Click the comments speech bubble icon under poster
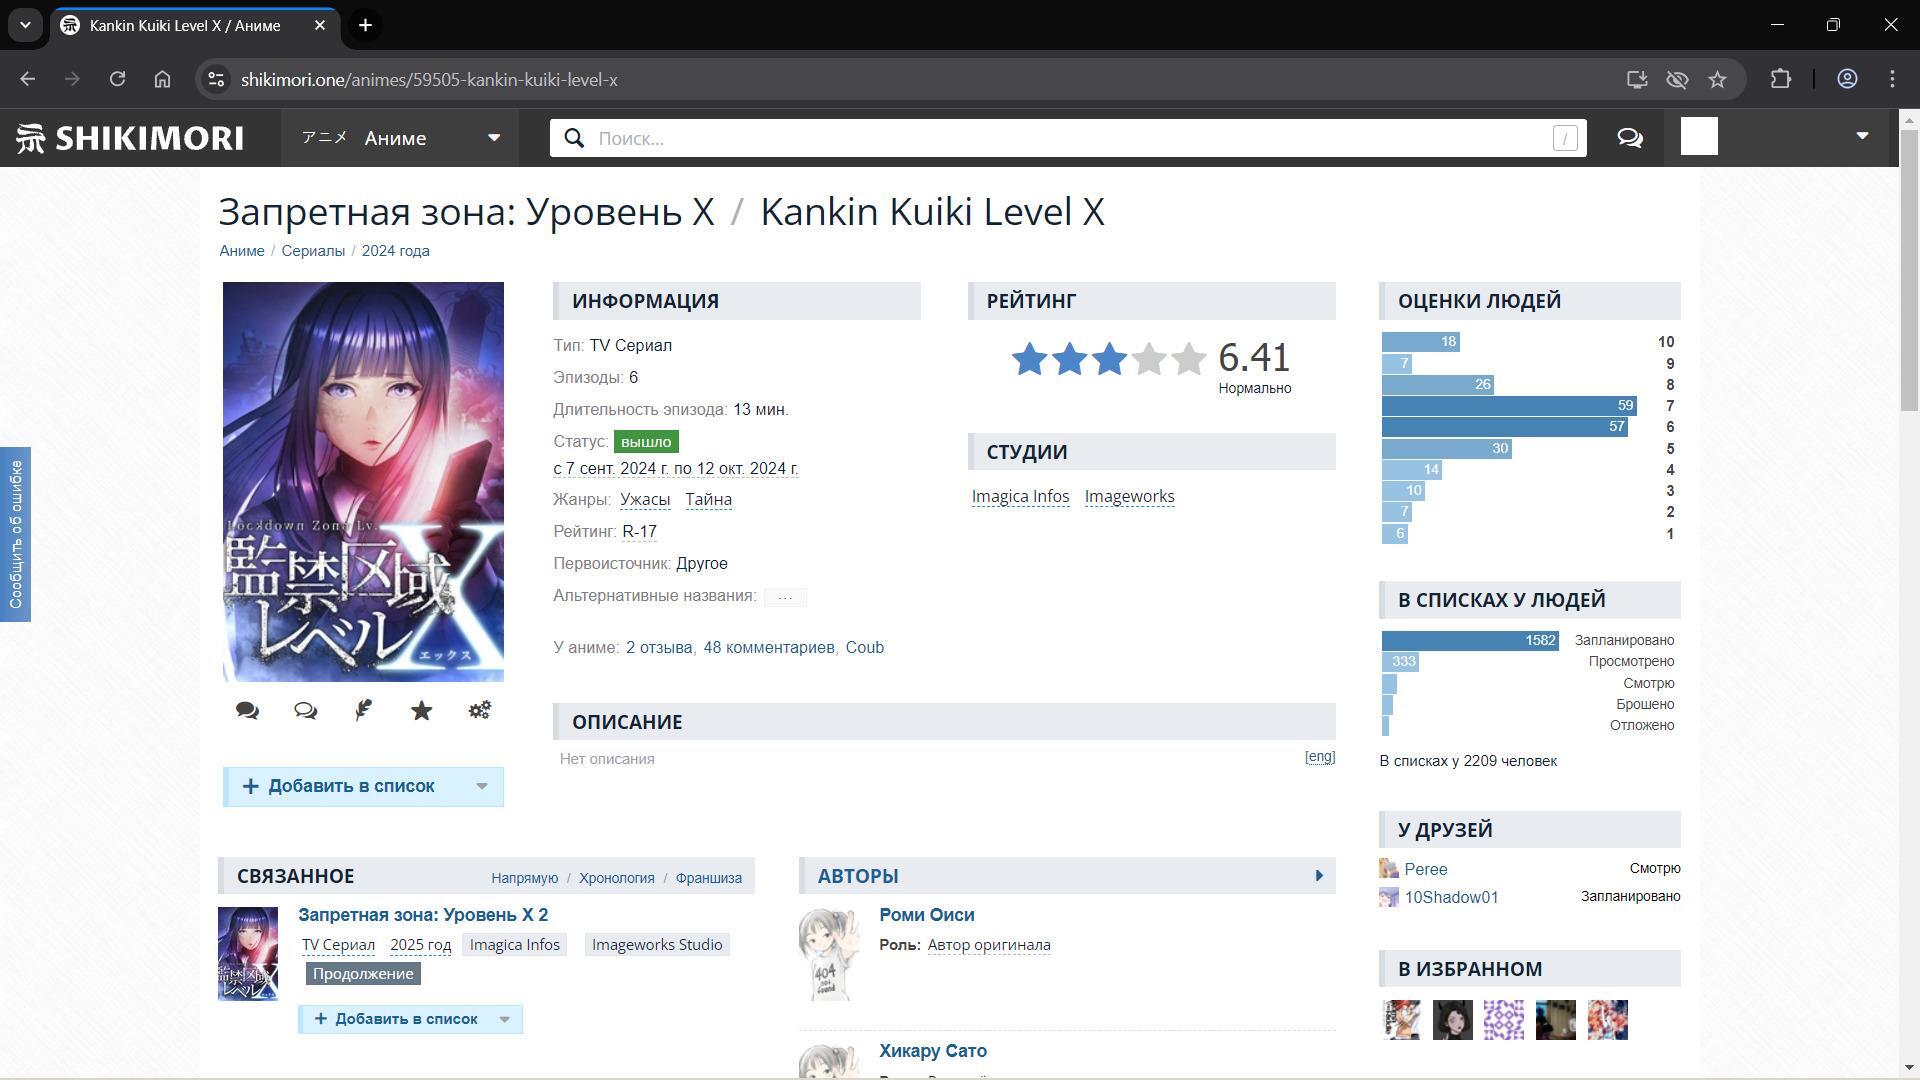The height and width of the screenshot is (1080, 1920). point(247,710)
